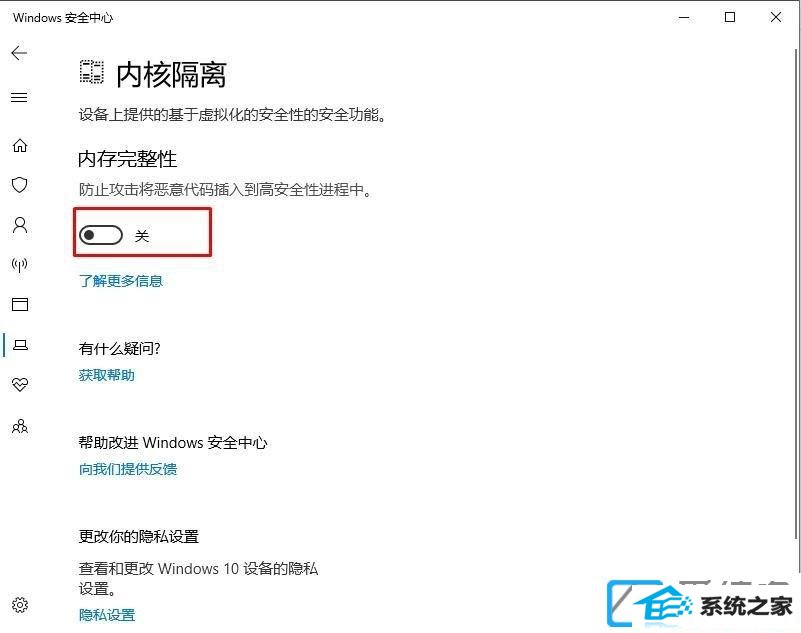Screen dimensions: 801x633
Task: Toggle the 内存完整性 switch on
Action: click(101, 235)
